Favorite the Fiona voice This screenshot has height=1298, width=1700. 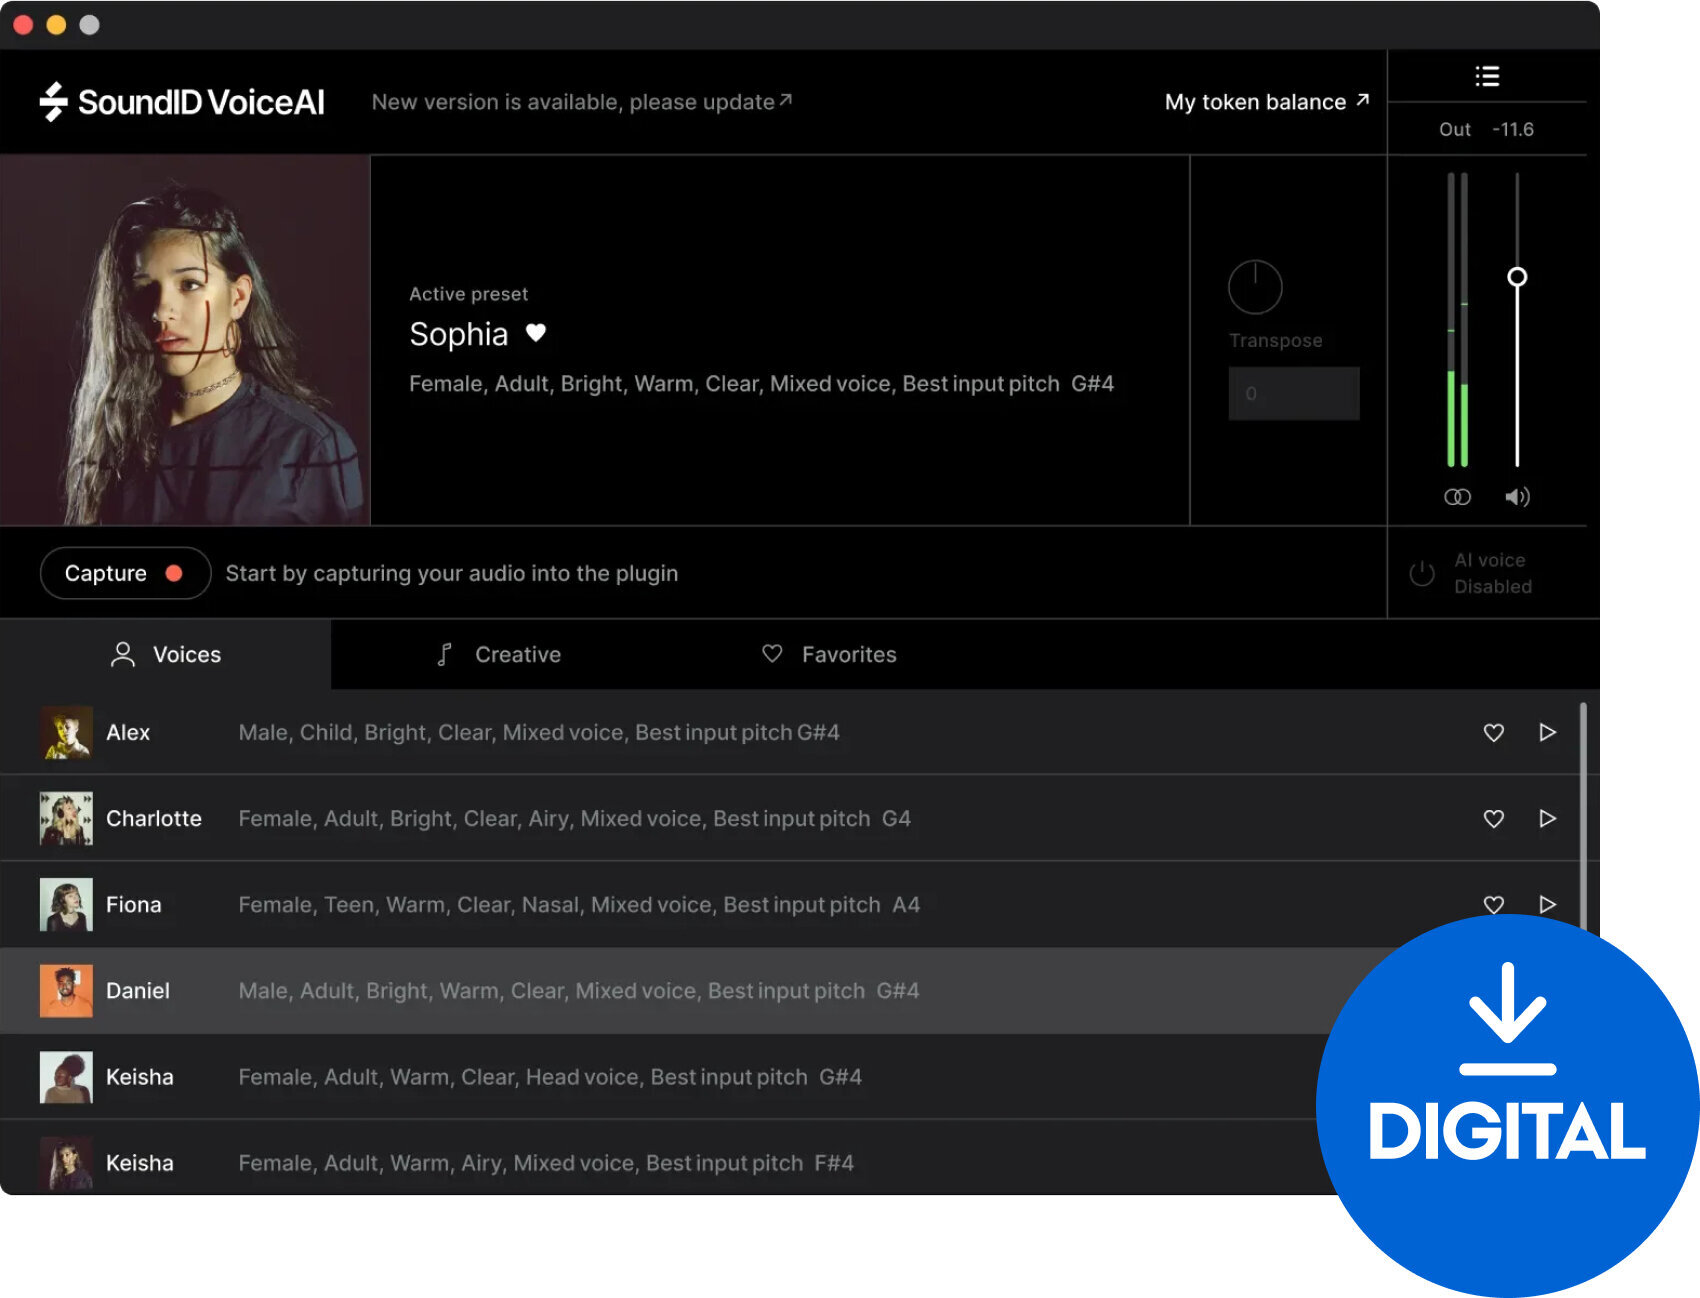point(1493,904)
